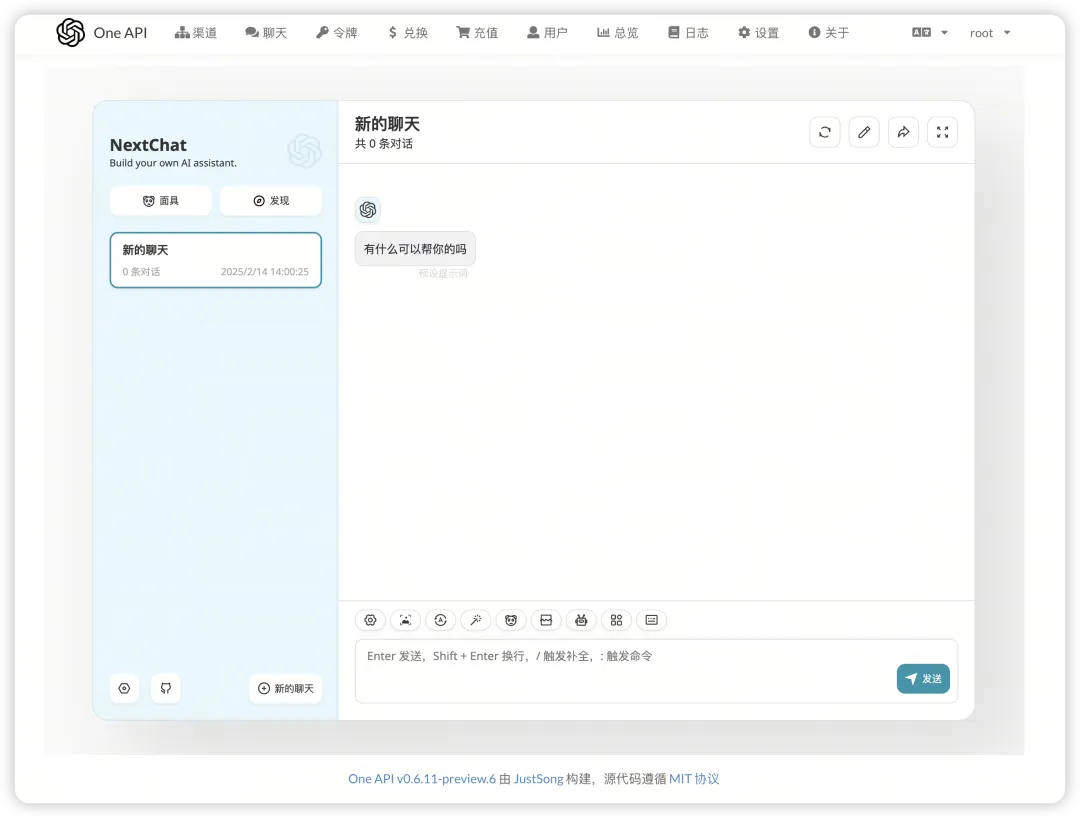The width and height of the screenshot is (1080, 818).
Task: Toggle the auto theme icon
Action: pyautogui.click(x=441, y=620)
